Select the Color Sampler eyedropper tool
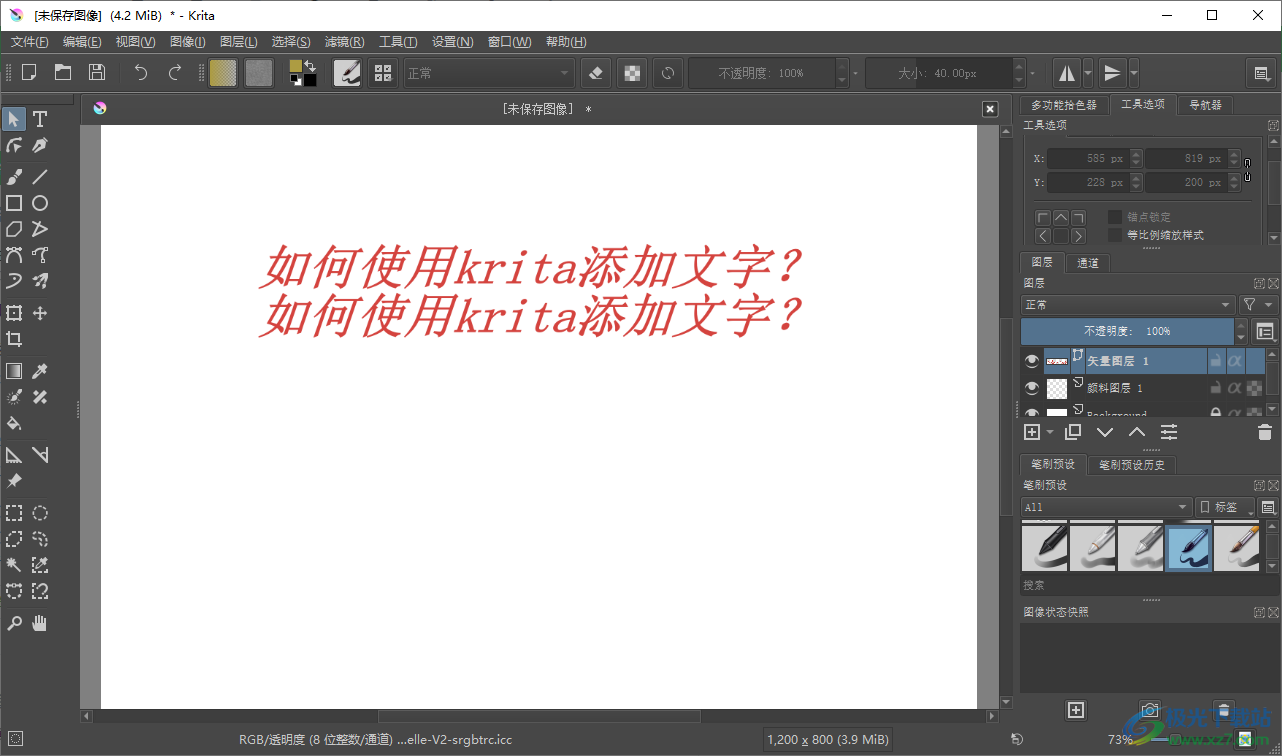 click(x=40, y=371)
